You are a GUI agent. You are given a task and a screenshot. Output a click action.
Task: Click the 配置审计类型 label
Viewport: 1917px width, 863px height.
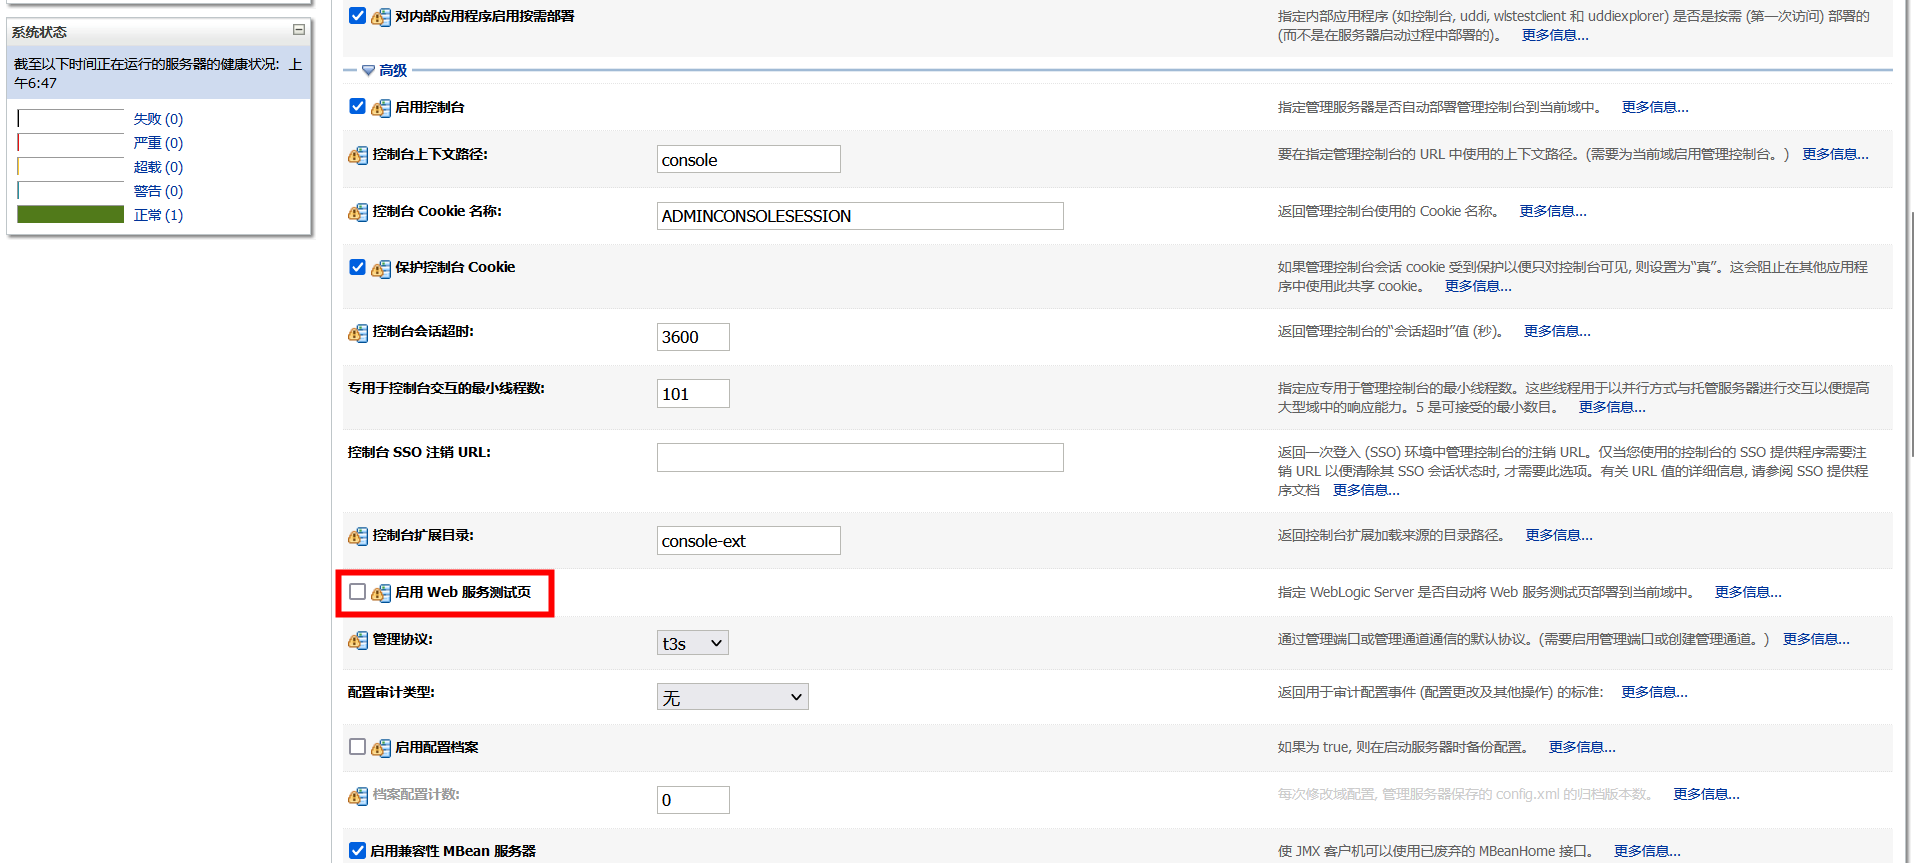click(391, 692)
